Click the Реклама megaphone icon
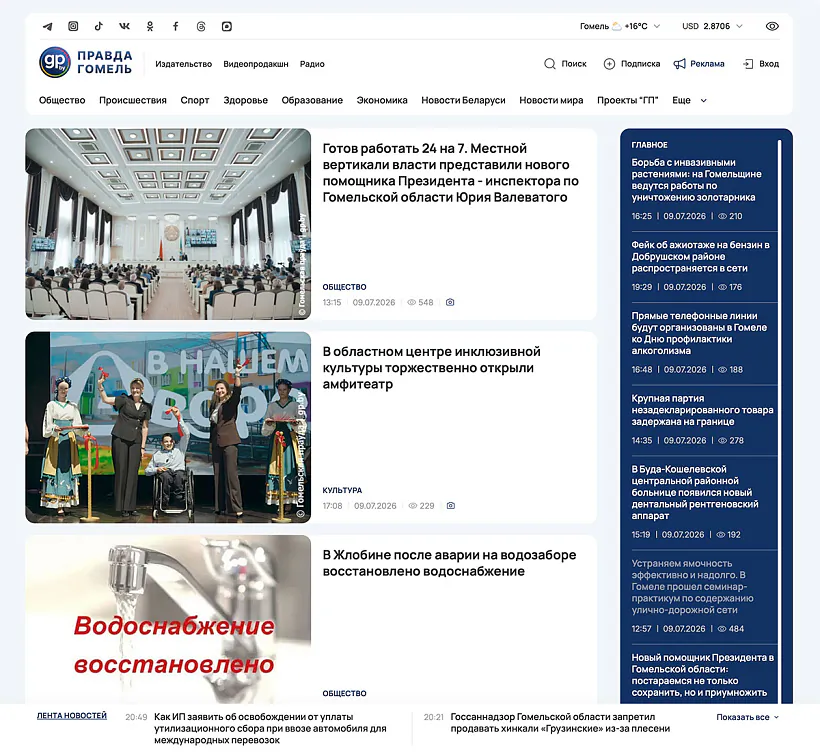The width and height of the screenshot is (820, 752). click(679, 64)
